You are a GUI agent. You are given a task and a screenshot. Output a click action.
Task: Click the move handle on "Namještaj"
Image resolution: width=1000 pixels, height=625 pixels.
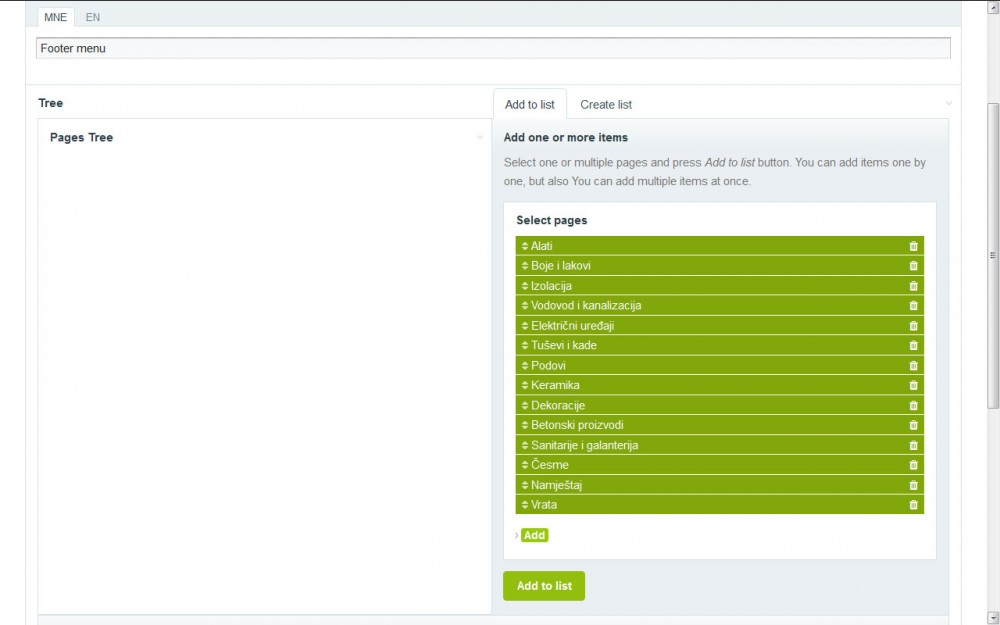click(524, 485)
